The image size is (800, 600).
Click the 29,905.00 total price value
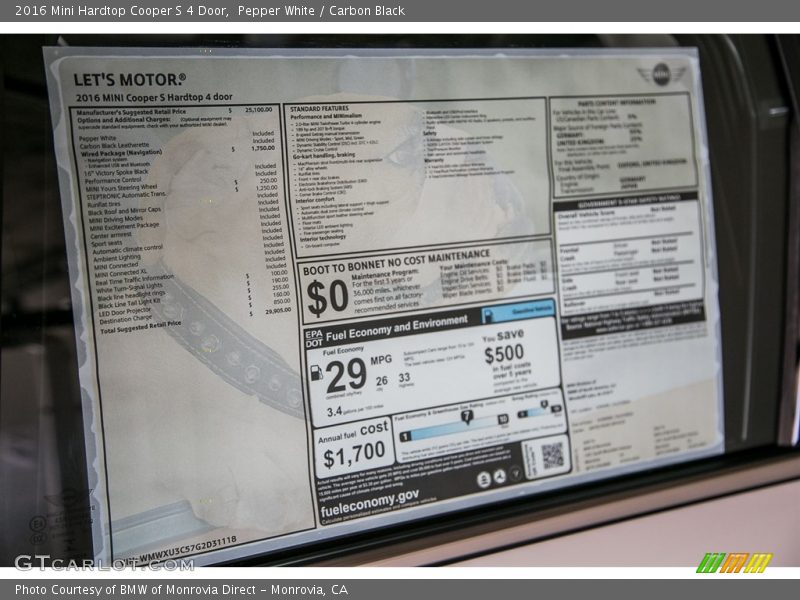click(x=278, y=311)
